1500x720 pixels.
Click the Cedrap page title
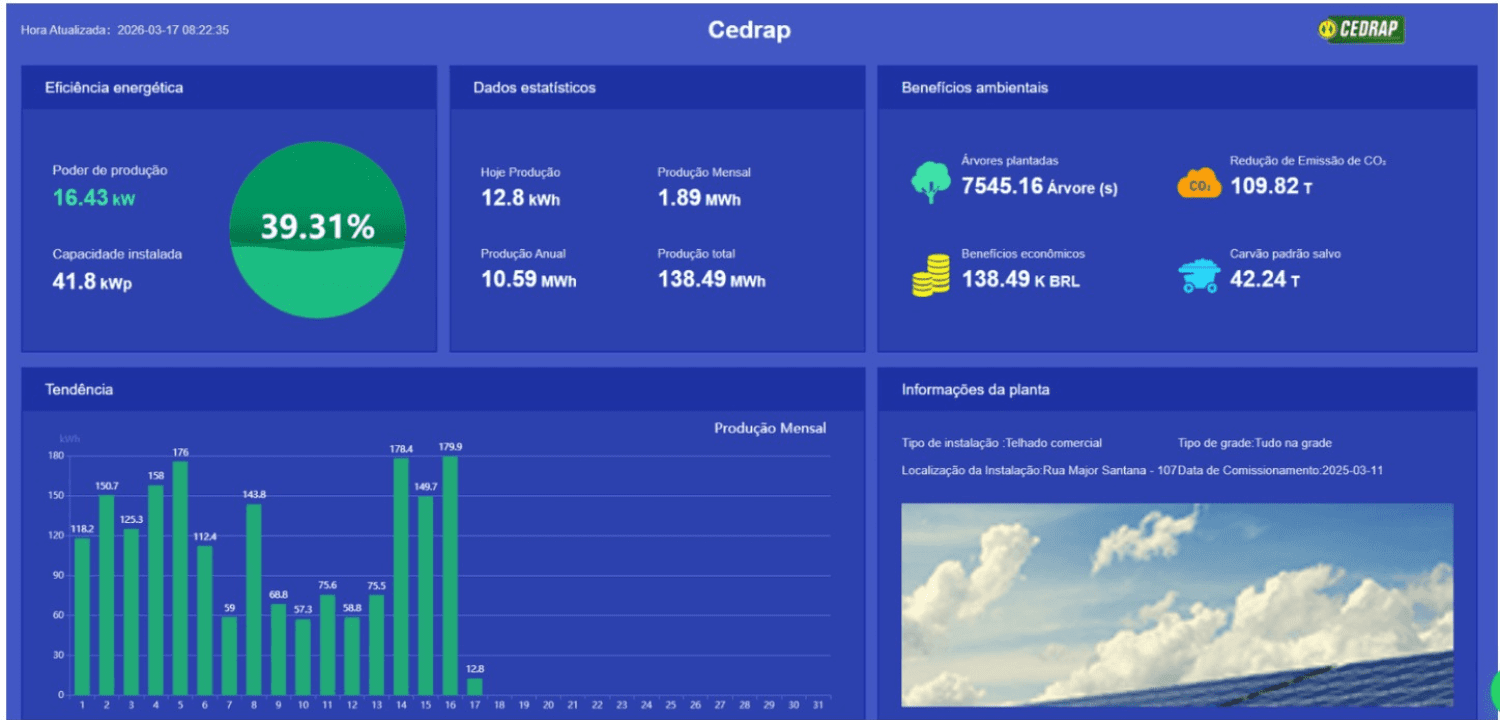pos(749,30)
